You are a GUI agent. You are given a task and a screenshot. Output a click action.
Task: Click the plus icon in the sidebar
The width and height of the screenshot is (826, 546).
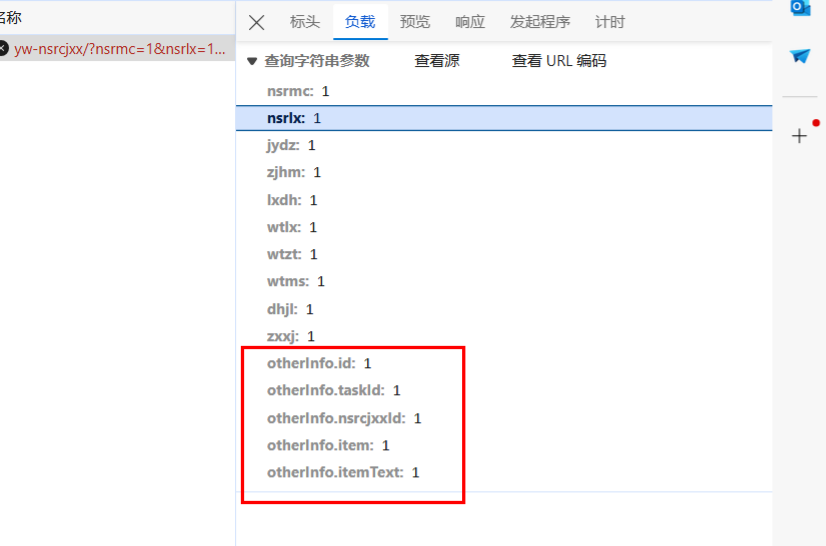[799, 136]
